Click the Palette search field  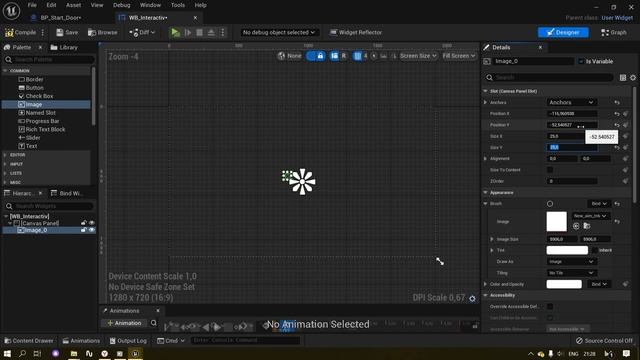(x=49, y=60)
